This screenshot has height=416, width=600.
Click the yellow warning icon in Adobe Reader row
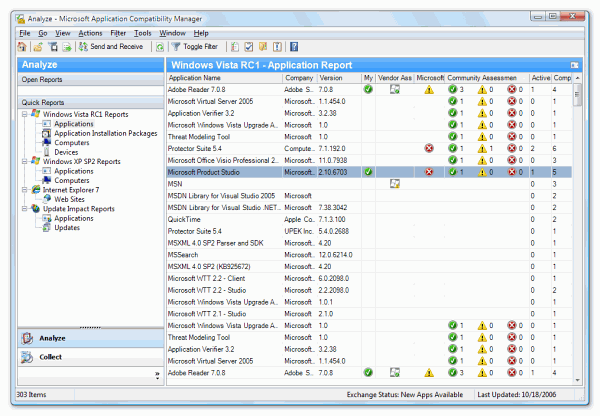coord(429,89)
